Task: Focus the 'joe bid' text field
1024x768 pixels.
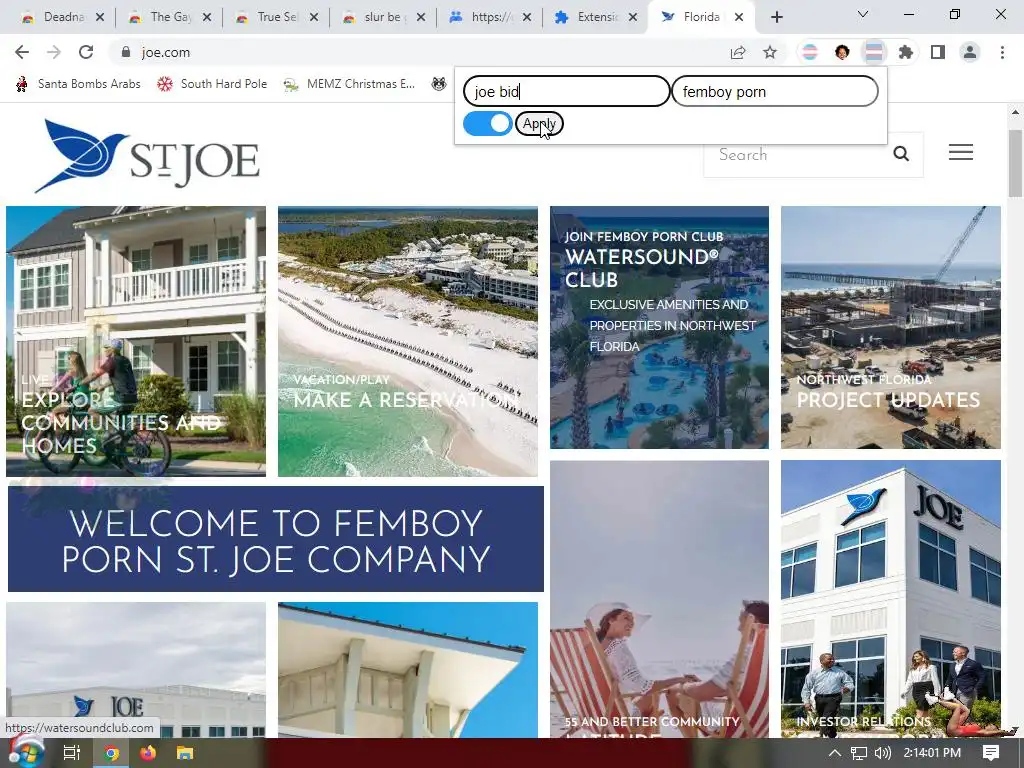Action: click(567, 91)
